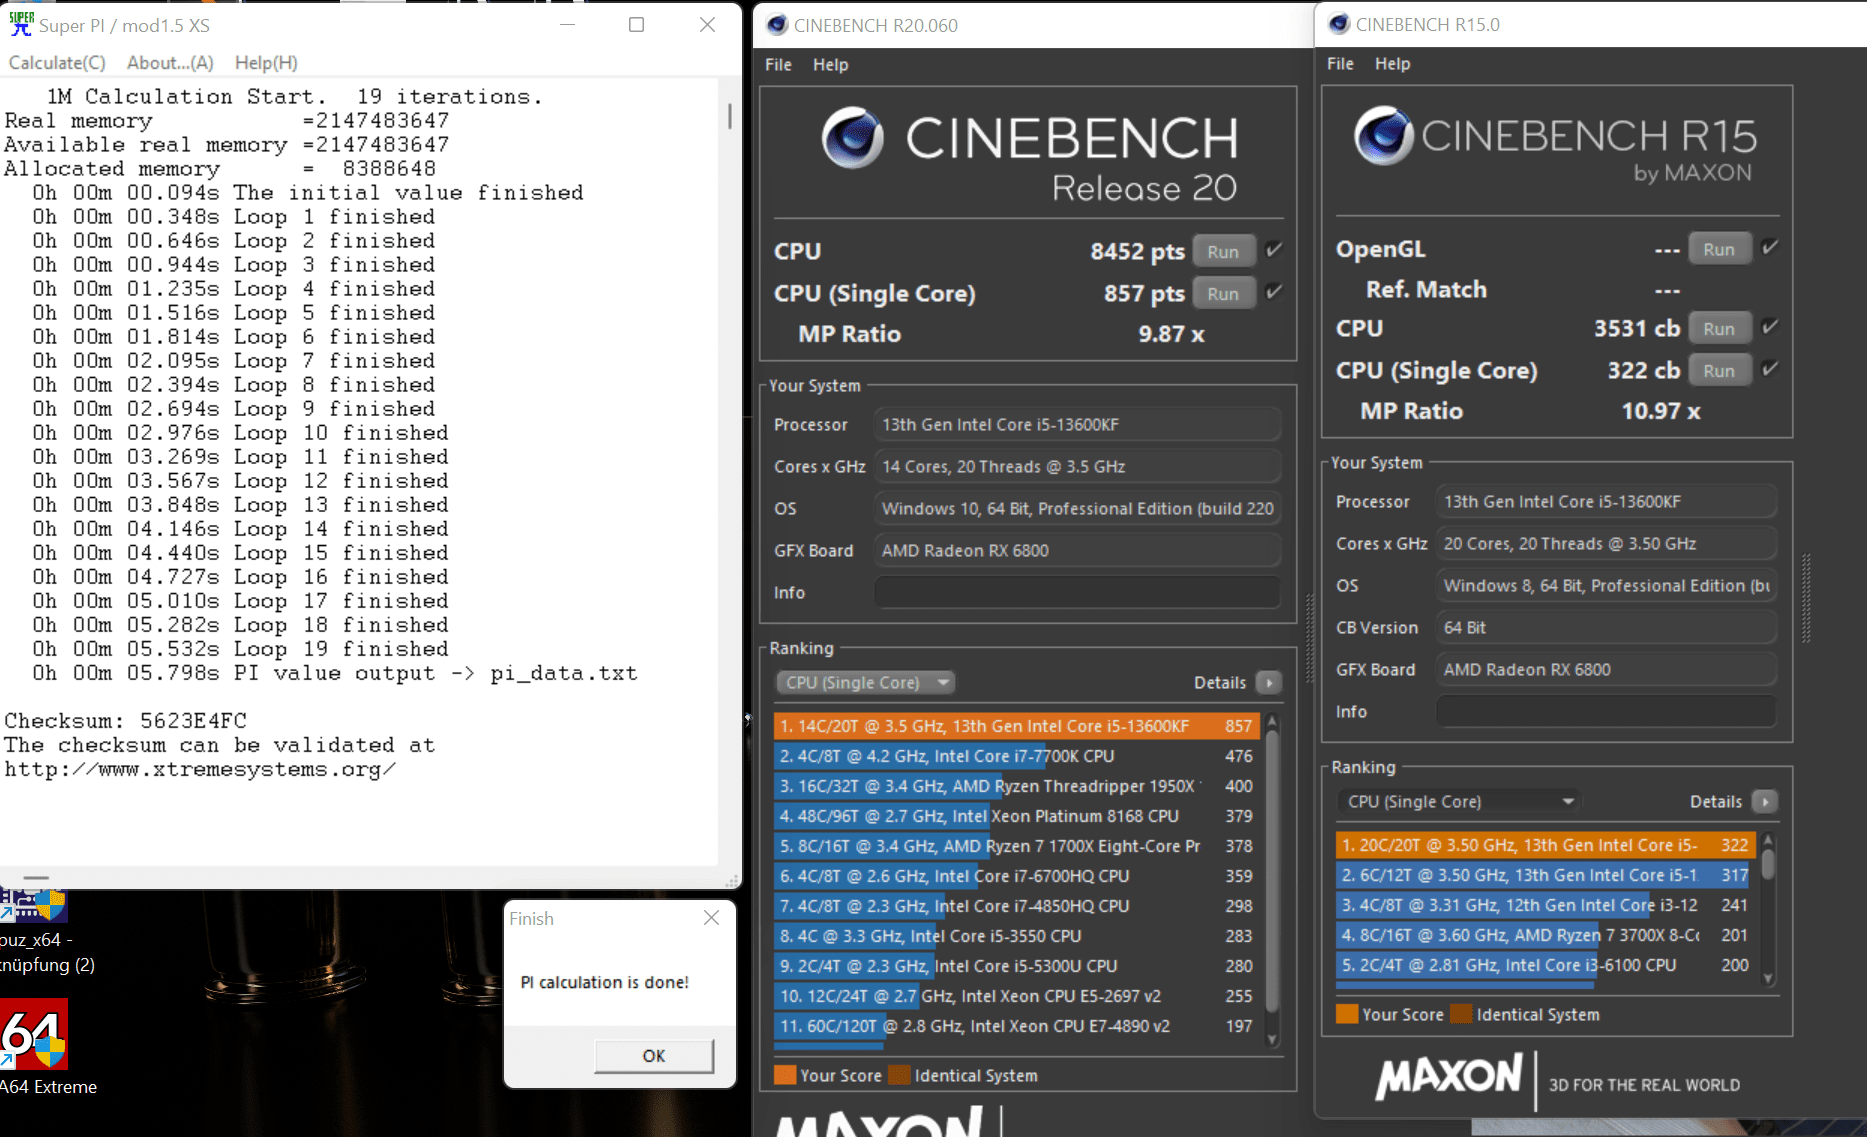Click the xtremesystems.org URL text in Super PI

click(200, 769)
